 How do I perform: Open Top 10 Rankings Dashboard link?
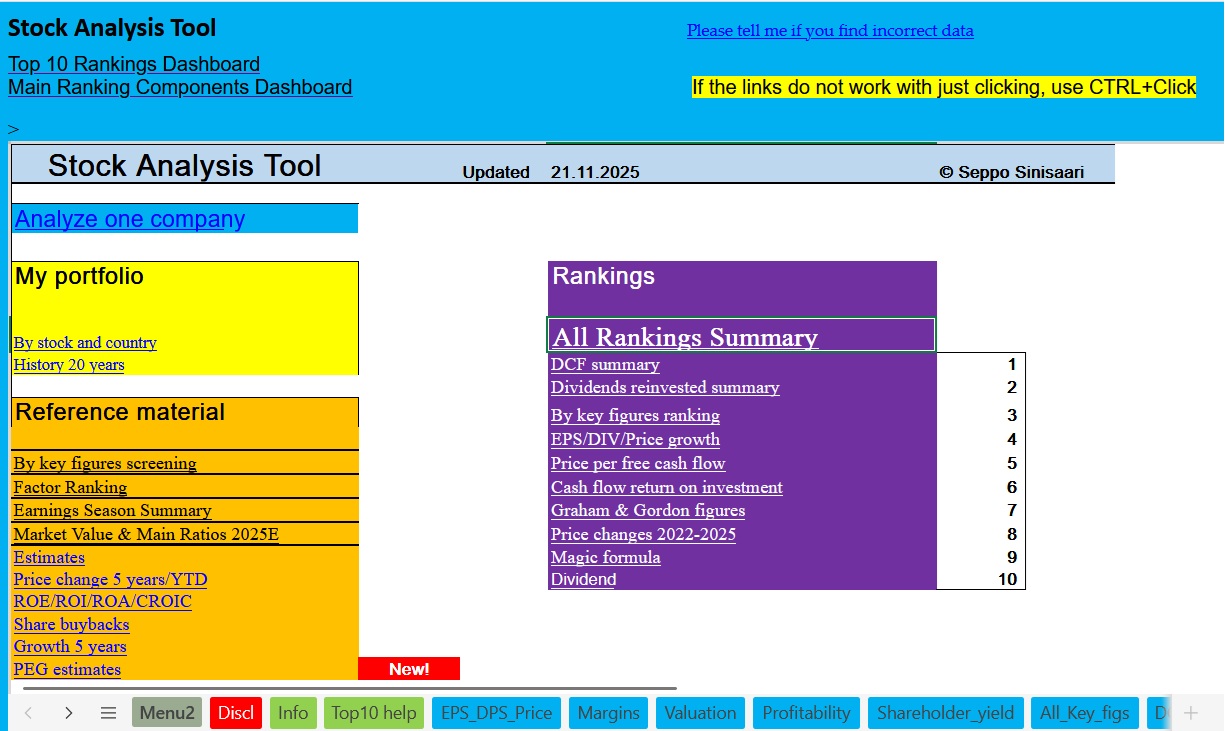click(134, 65)
